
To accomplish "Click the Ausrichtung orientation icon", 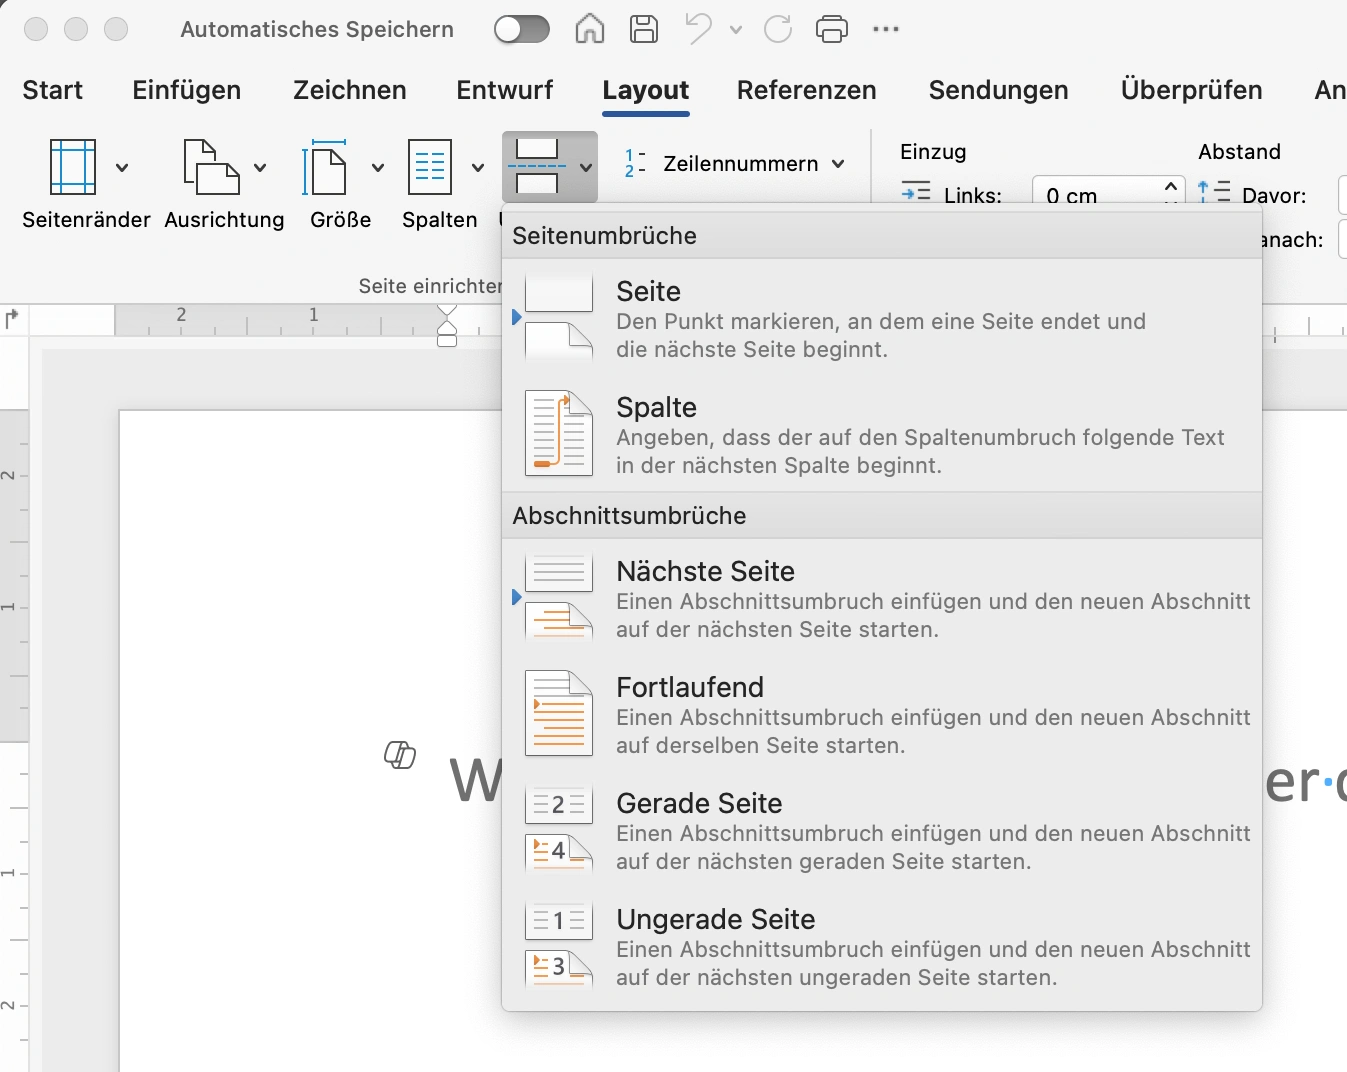I will pyautogui.click(x=211, y=167).
